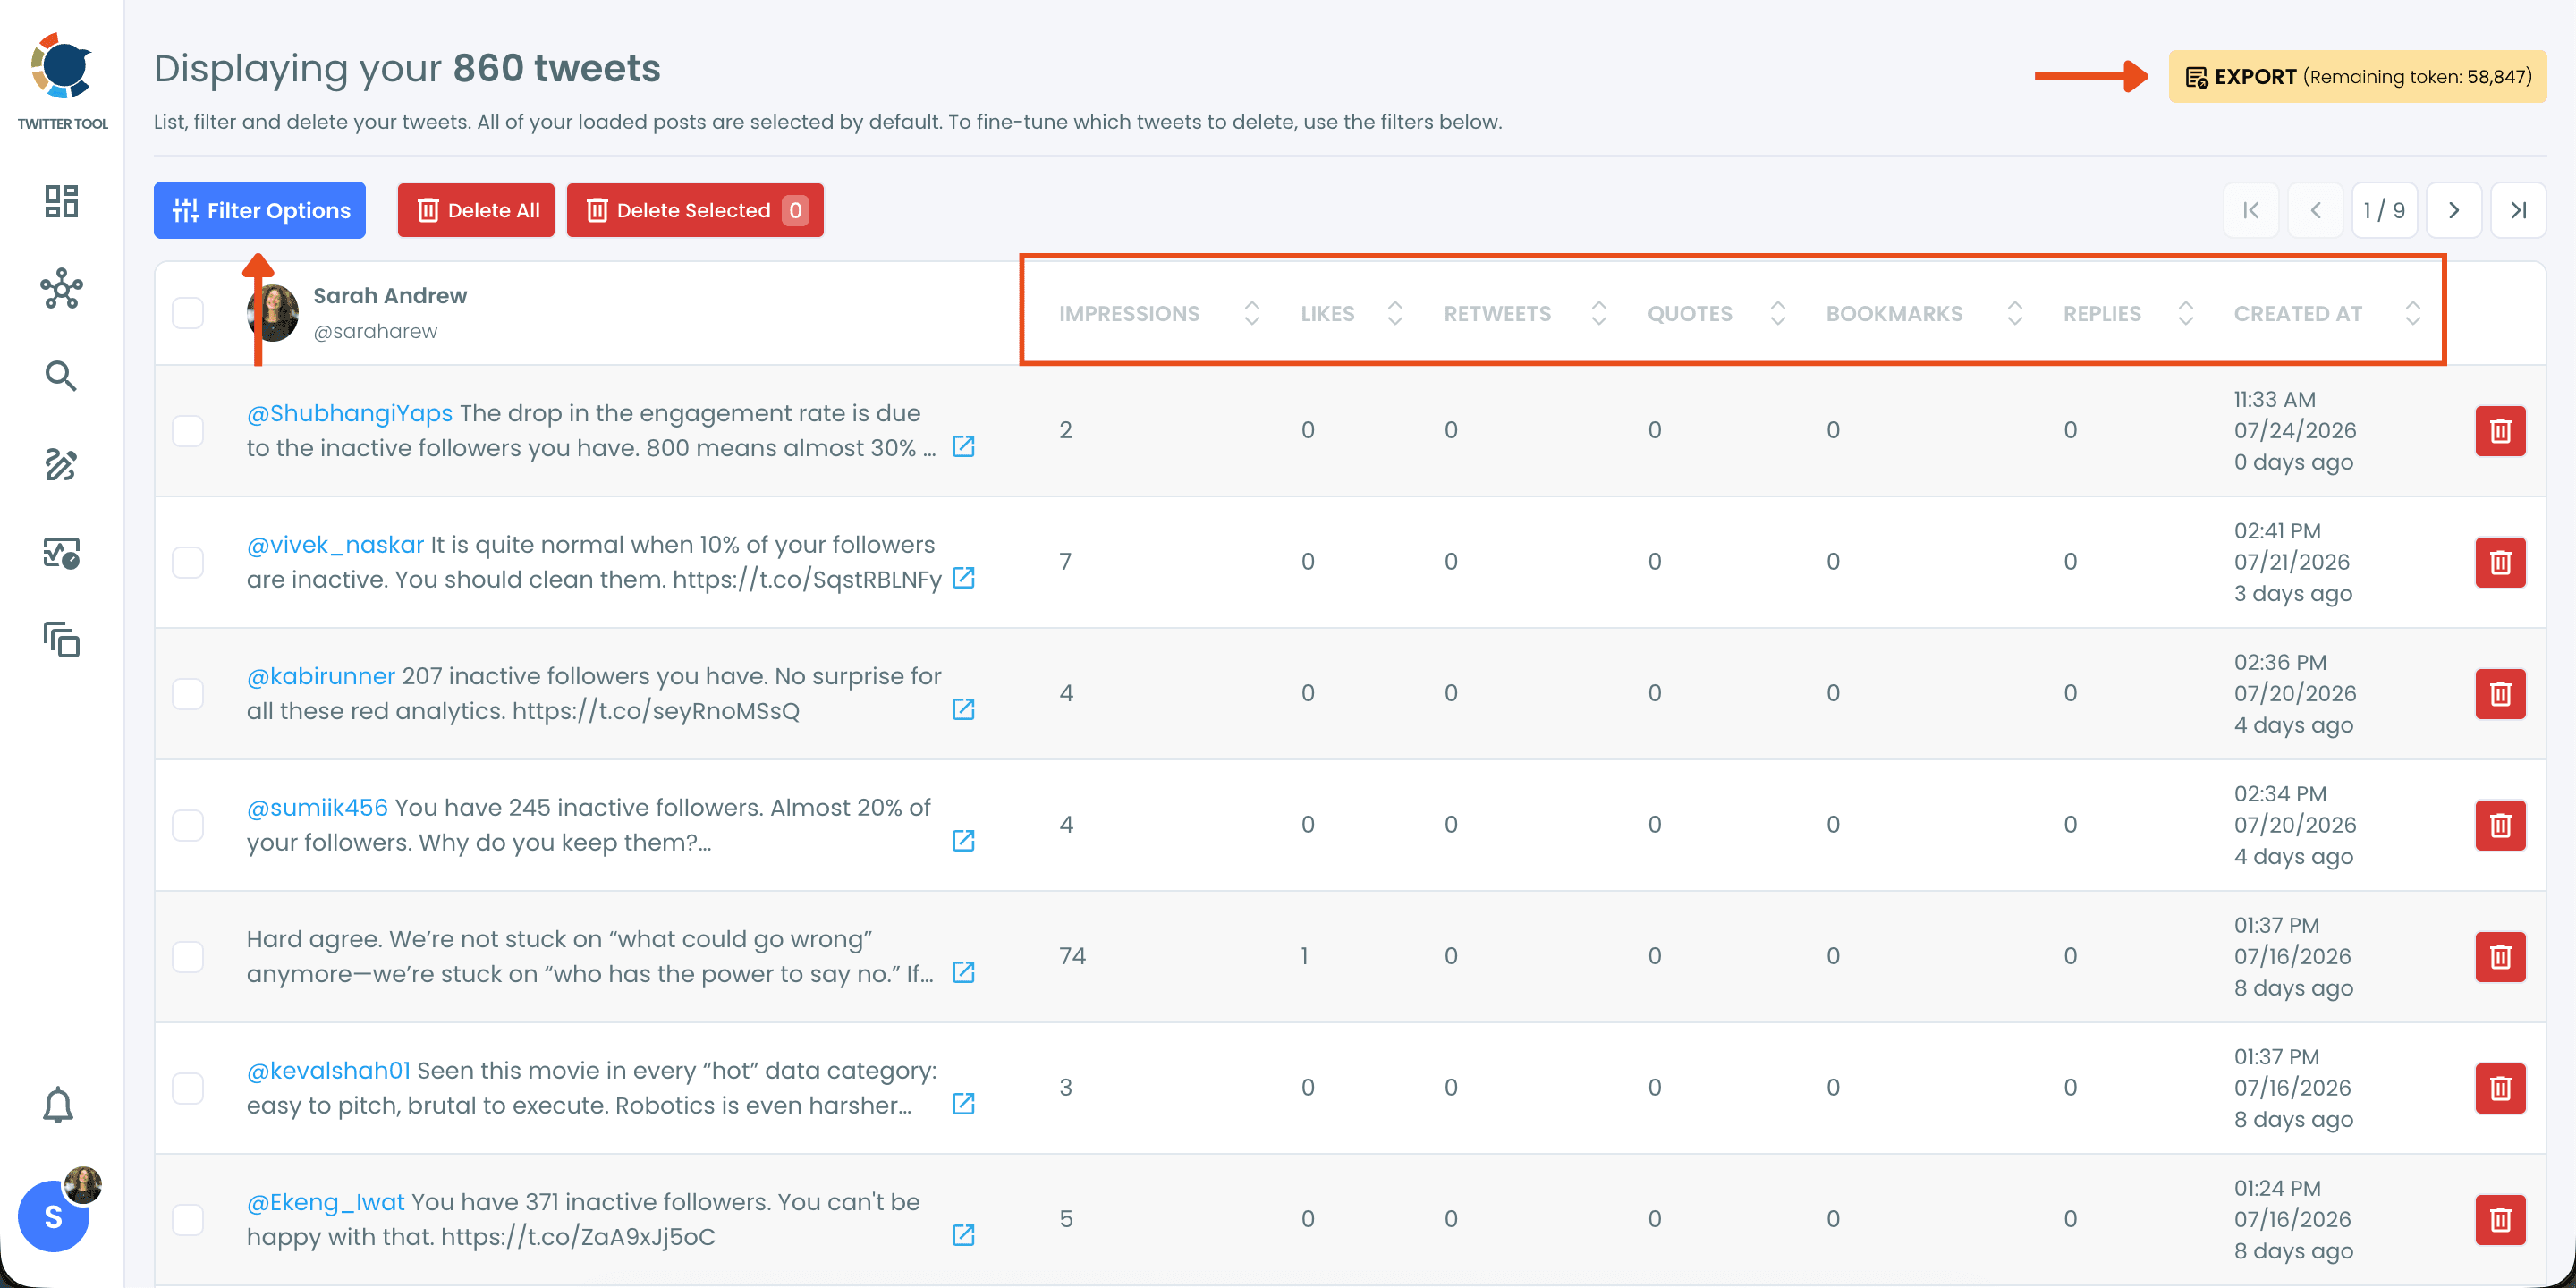Click the page indicator 1 / 9
Screen dimensions: 2576x1288
click(x=2384, y=210)
